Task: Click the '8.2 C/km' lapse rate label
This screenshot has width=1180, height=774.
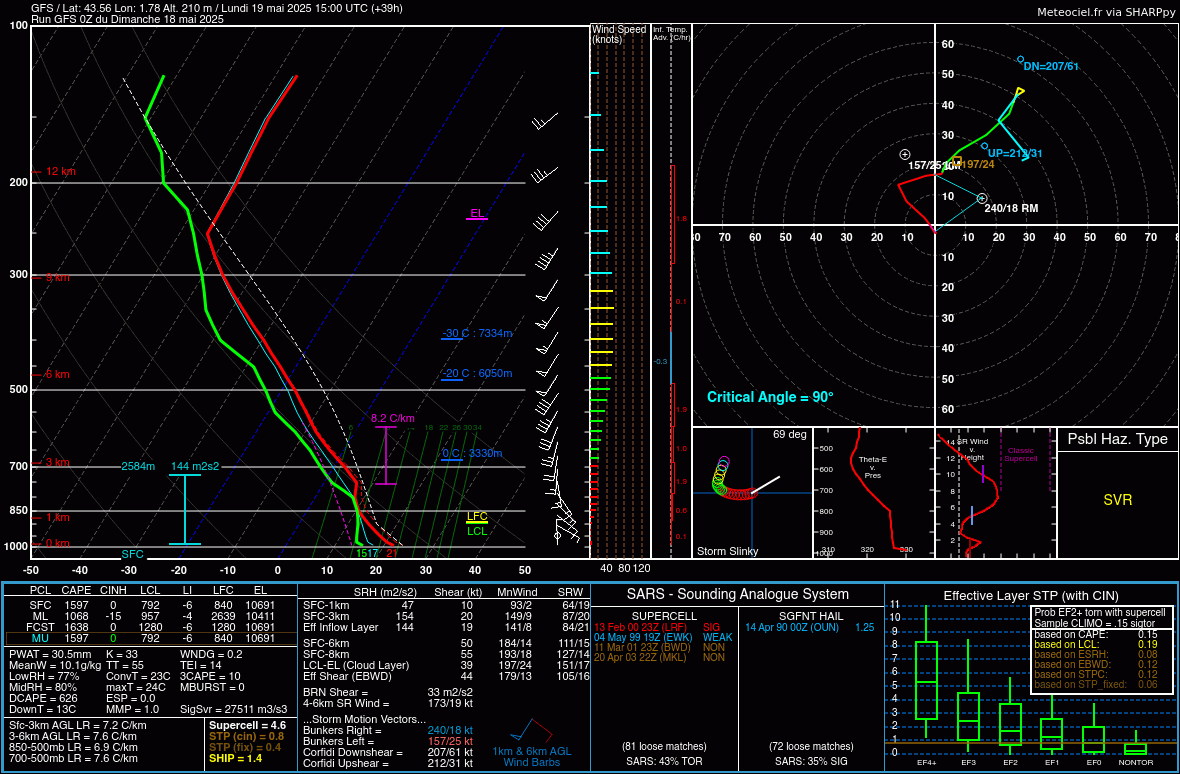Action: pyautogui.click(x=393, y=418)
